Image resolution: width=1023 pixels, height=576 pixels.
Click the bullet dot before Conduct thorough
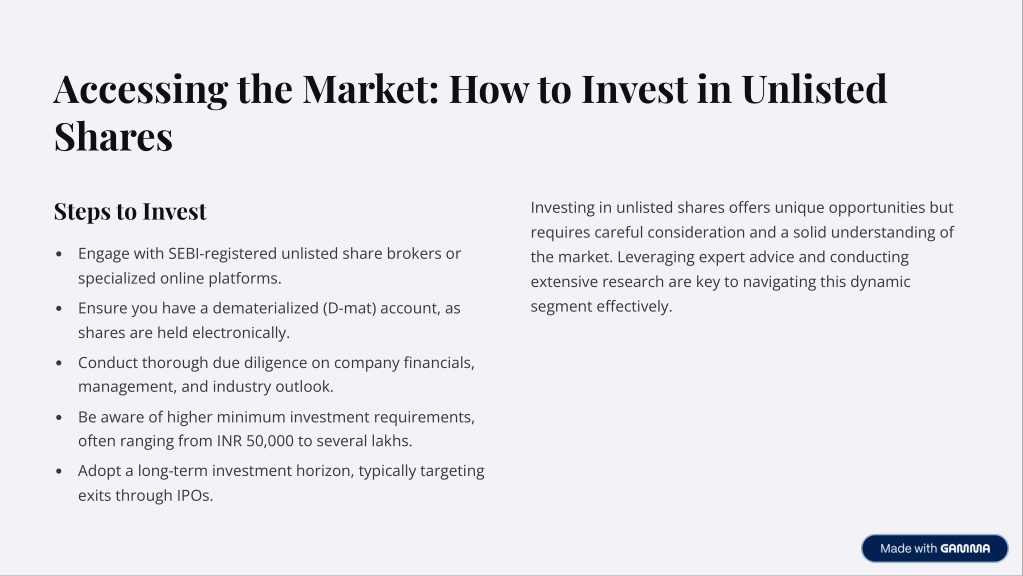[59, 363]
